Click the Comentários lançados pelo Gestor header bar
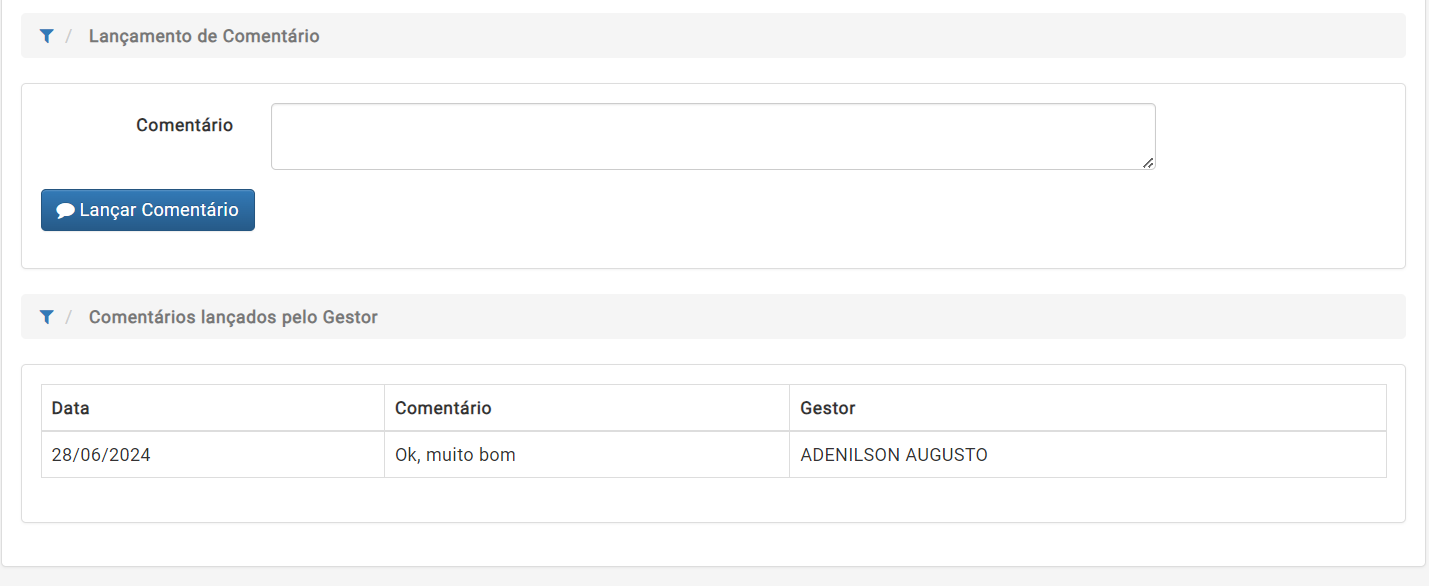Screen dimensions: 1429x586 point(713,317)
